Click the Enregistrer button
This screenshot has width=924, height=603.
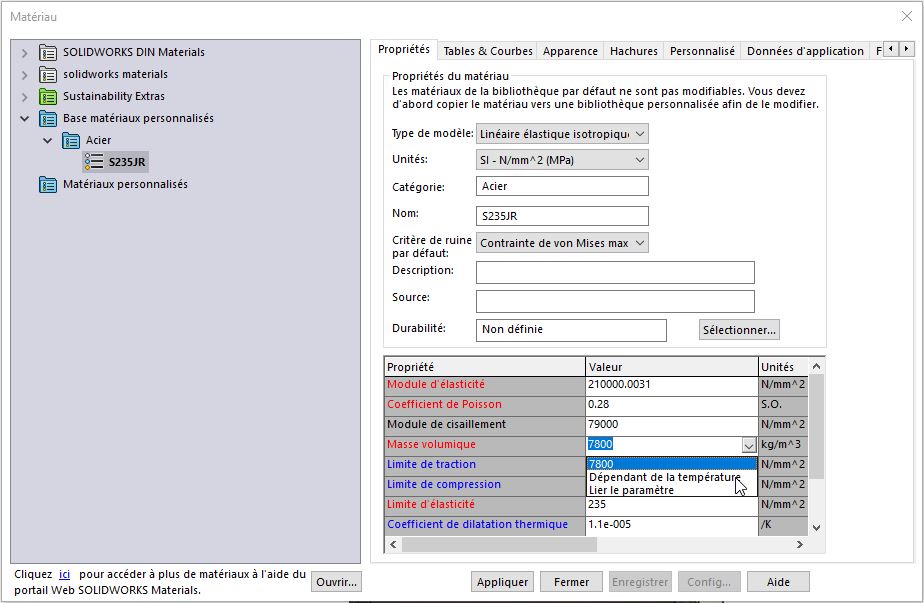(640, 582)
